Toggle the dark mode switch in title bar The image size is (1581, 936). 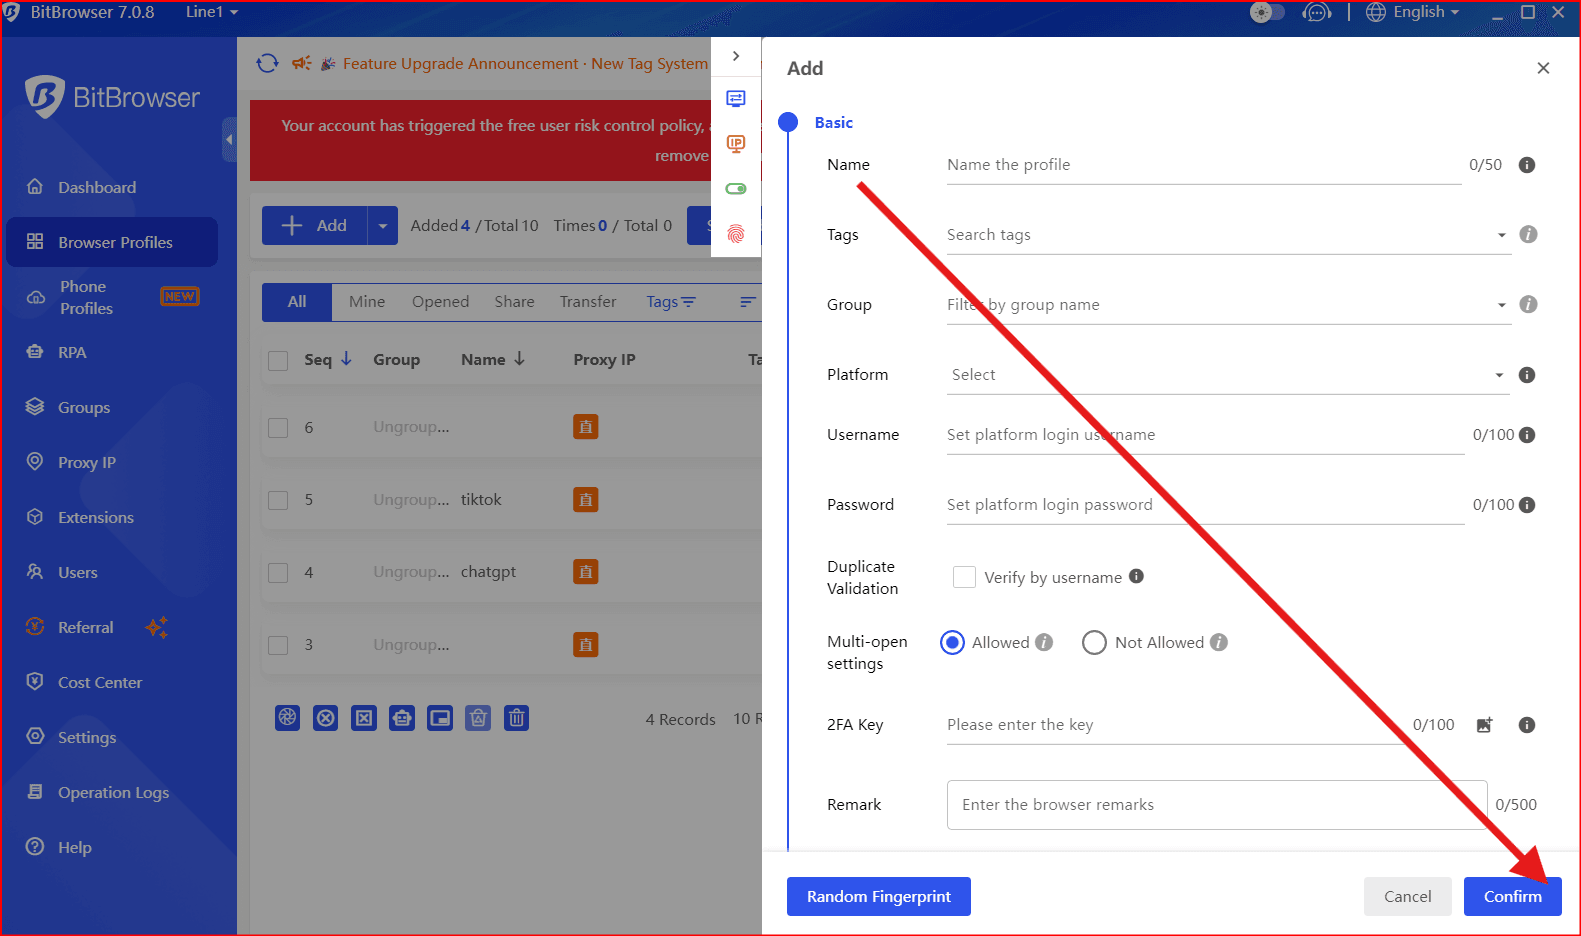pos(1267,12)
